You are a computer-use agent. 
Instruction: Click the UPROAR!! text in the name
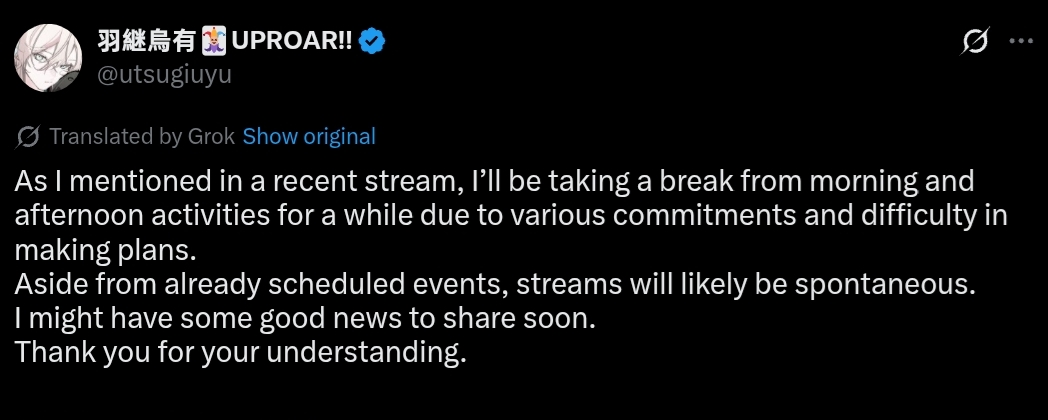coord(291,42)
